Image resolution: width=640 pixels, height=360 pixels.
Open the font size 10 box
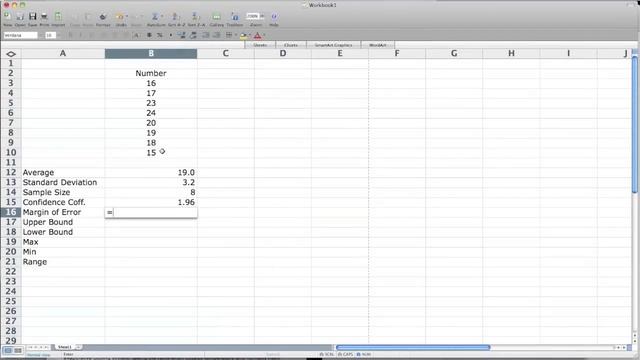(x=50, y=36)
